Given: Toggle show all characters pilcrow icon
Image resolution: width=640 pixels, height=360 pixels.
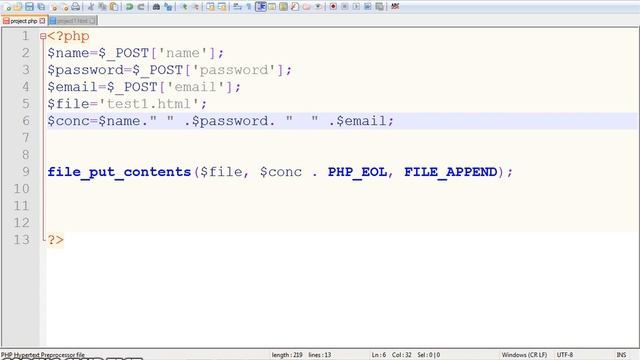Looking at the screenshot, I should [249, 7].
